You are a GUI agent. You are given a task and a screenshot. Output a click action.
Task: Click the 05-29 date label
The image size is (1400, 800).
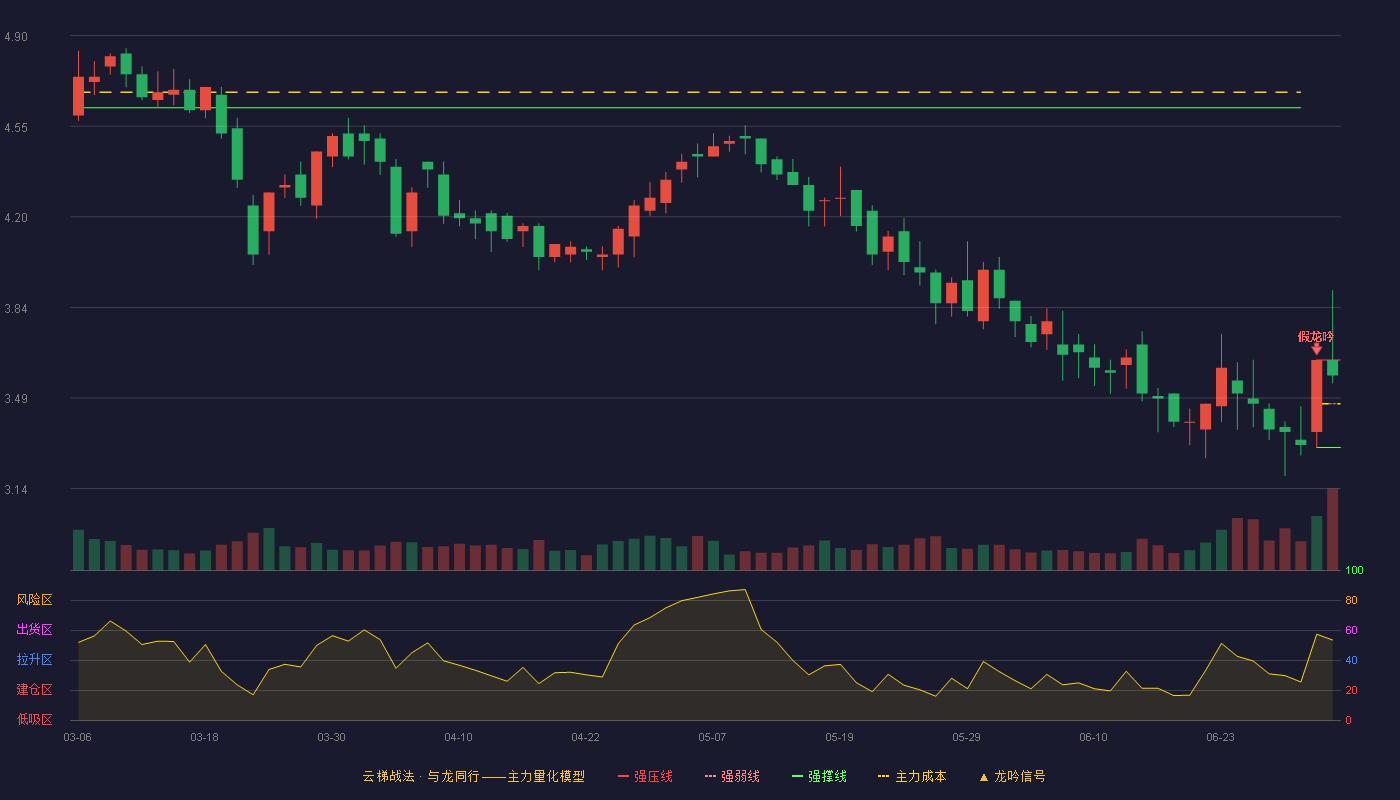[966, 737]
